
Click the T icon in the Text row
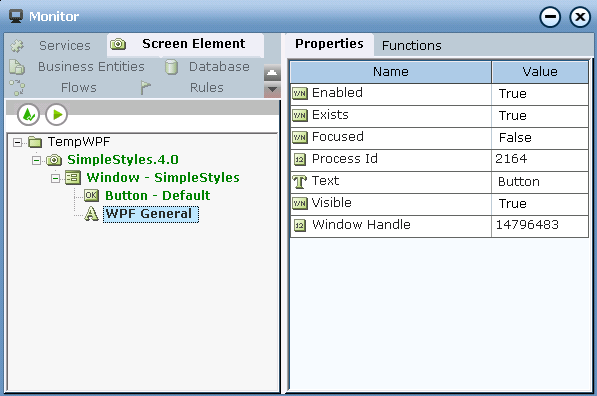[300, 182]
